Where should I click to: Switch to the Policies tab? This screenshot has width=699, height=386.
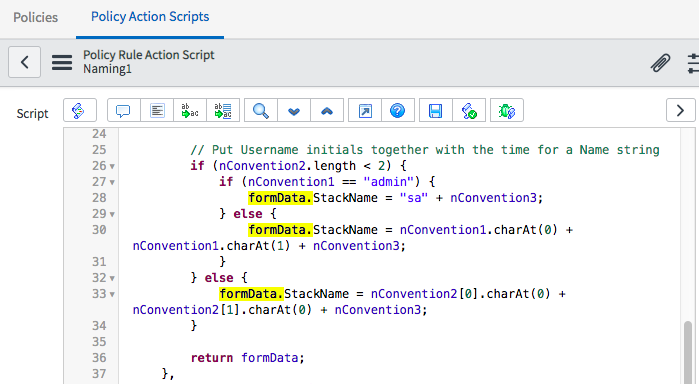(36, 17)
